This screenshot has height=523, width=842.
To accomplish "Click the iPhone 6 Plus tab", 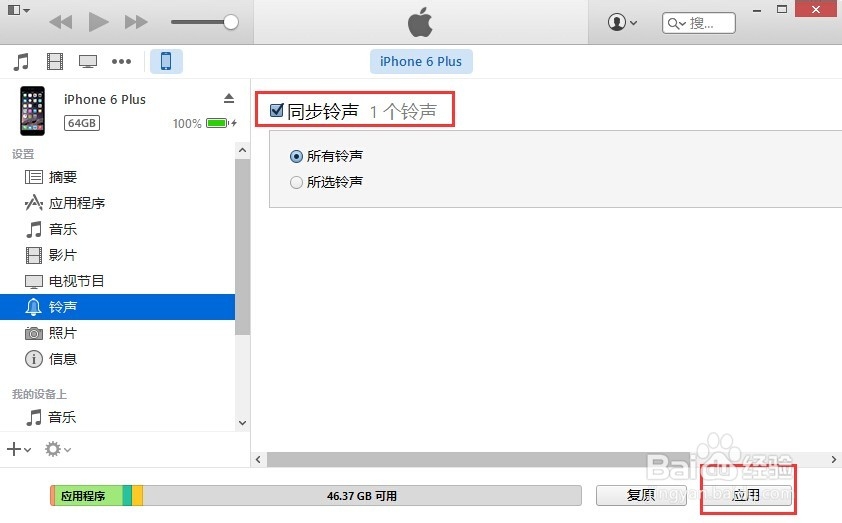I will (x=421, y=62).
